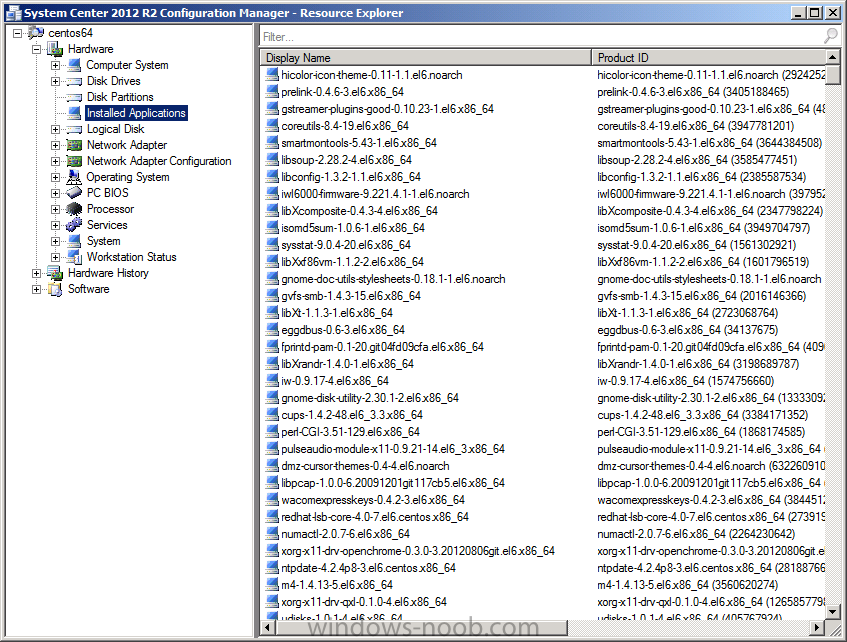This screenshot has height=642, width=847.
Task: Select the Installed Applications tree item
Action: [x=137, y=113]
